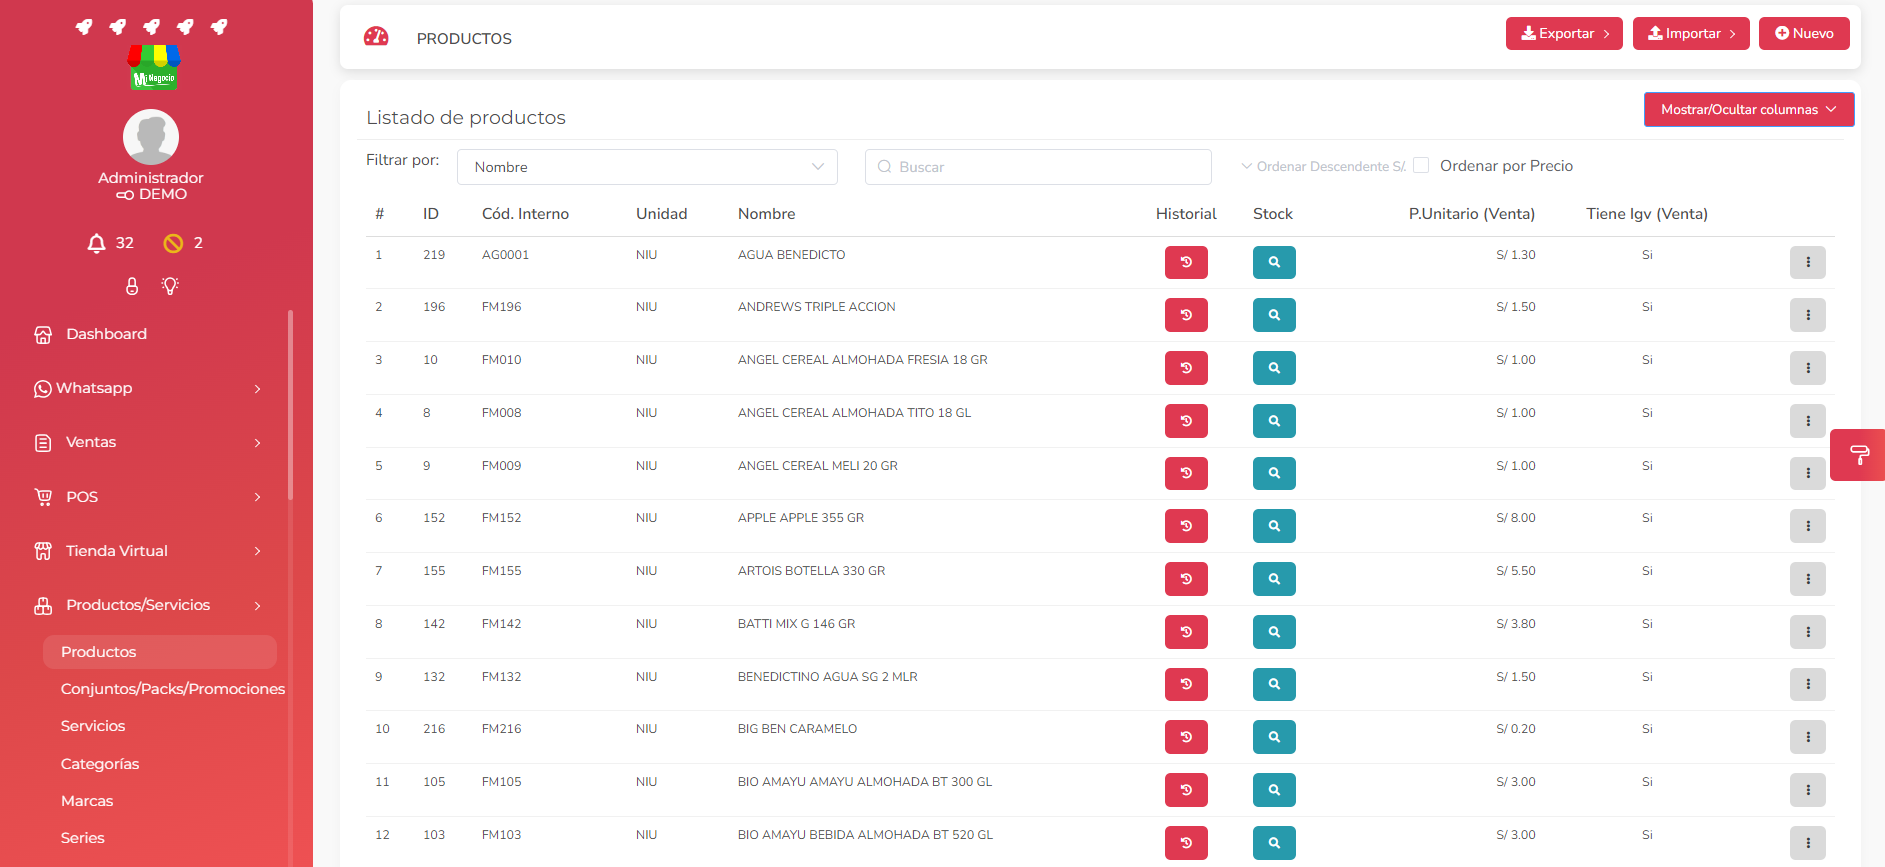Expand the POS sidebar section
This screenshot has height=867, width=1885.
point(148,497)
